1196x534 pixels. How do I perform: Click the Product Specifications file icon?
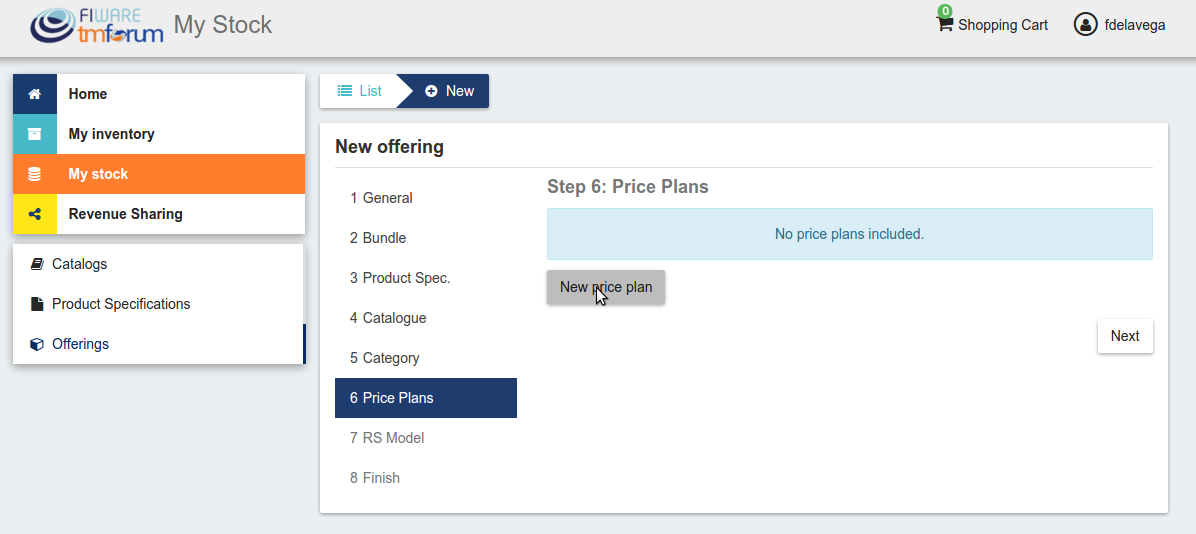click(x=37, y=304)
